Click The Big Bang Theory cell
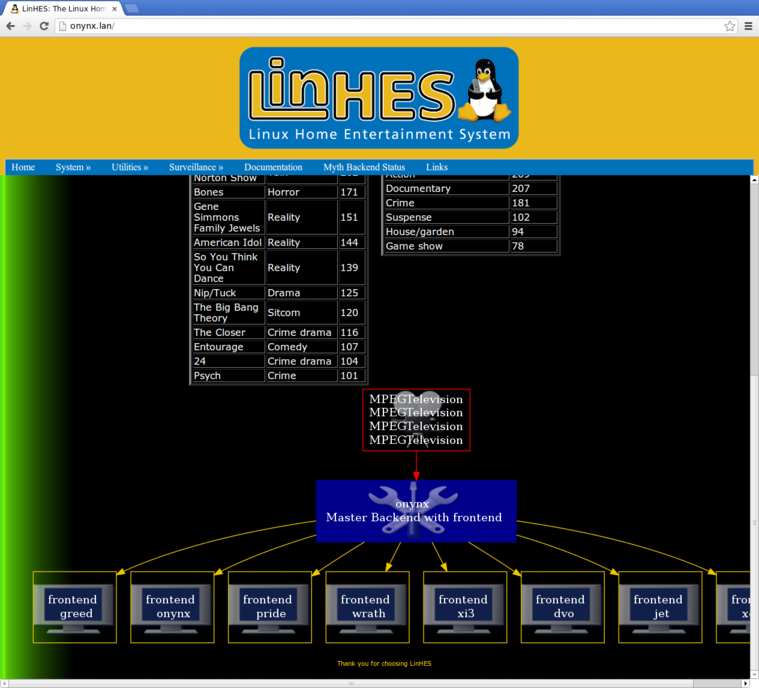Viewport: 759px width, 688px height. coord(228,313)
